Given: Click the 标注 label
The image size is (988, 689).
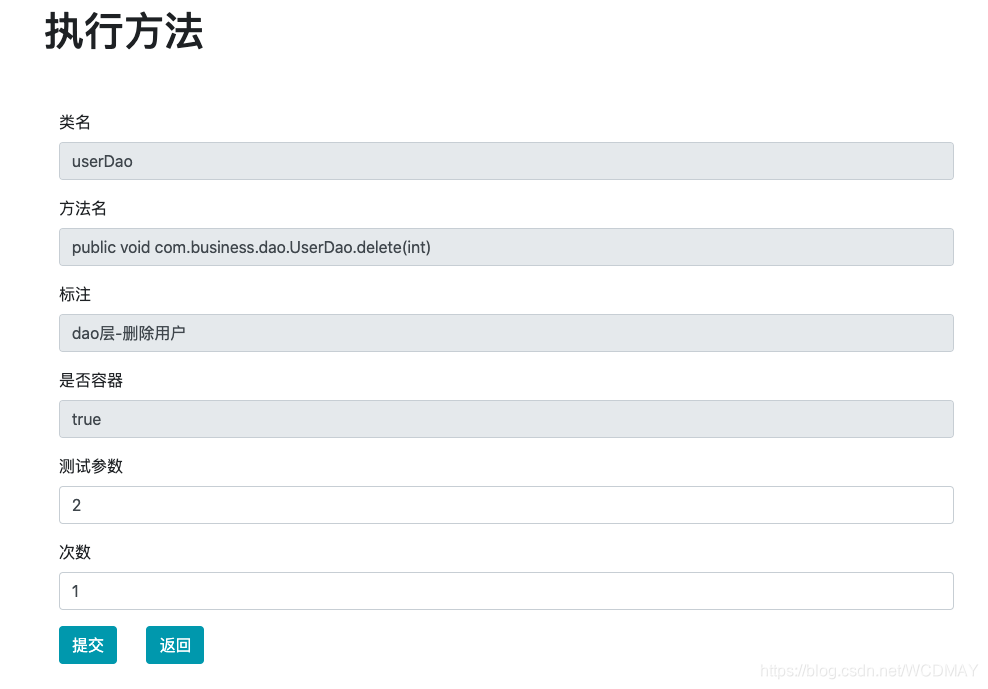Looking at the screenshot, I should click(75, 294).
